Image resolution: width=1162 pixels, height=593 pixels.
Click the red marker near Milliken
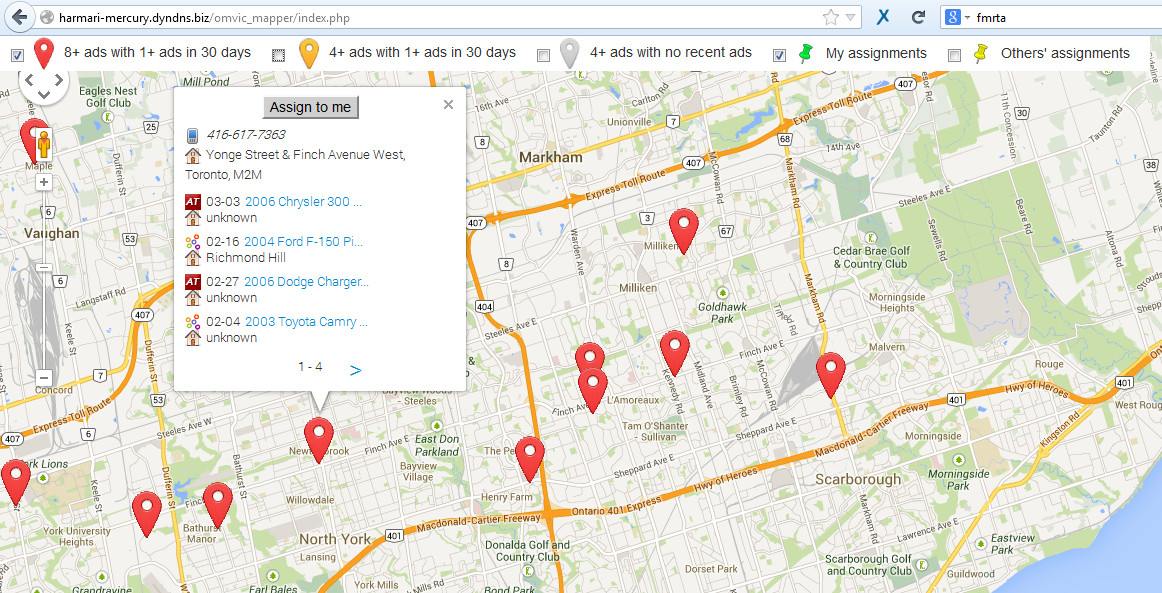683,231
